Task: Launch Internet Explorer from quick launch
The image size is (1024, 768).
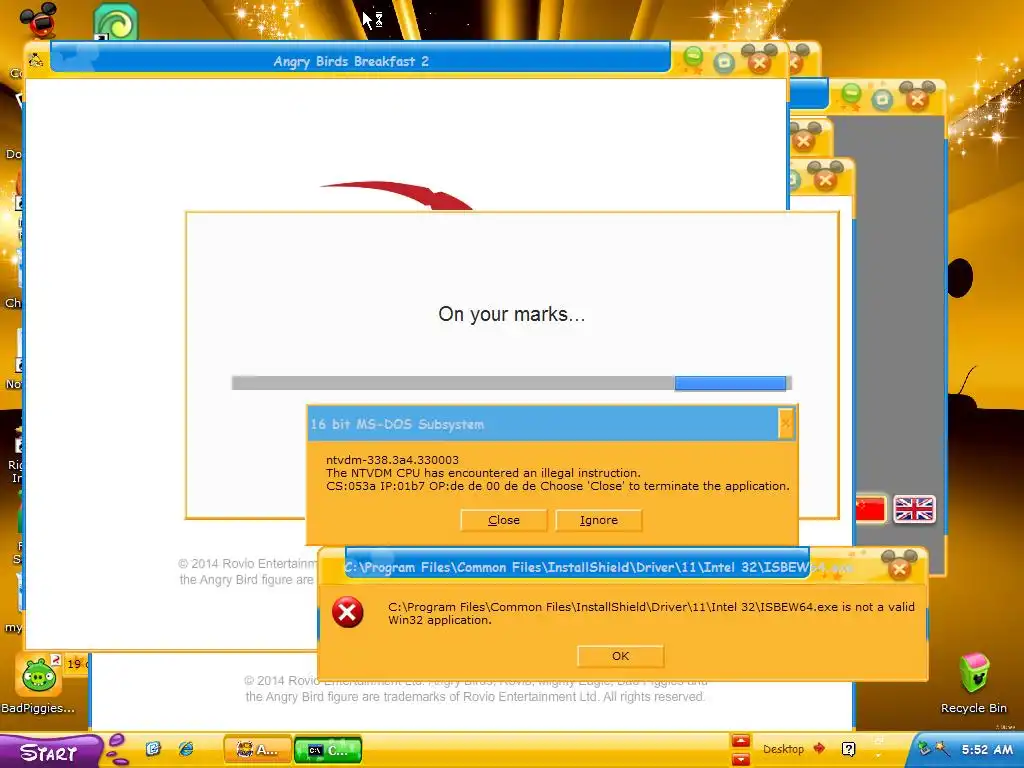Action: click(x=186, y=749)
